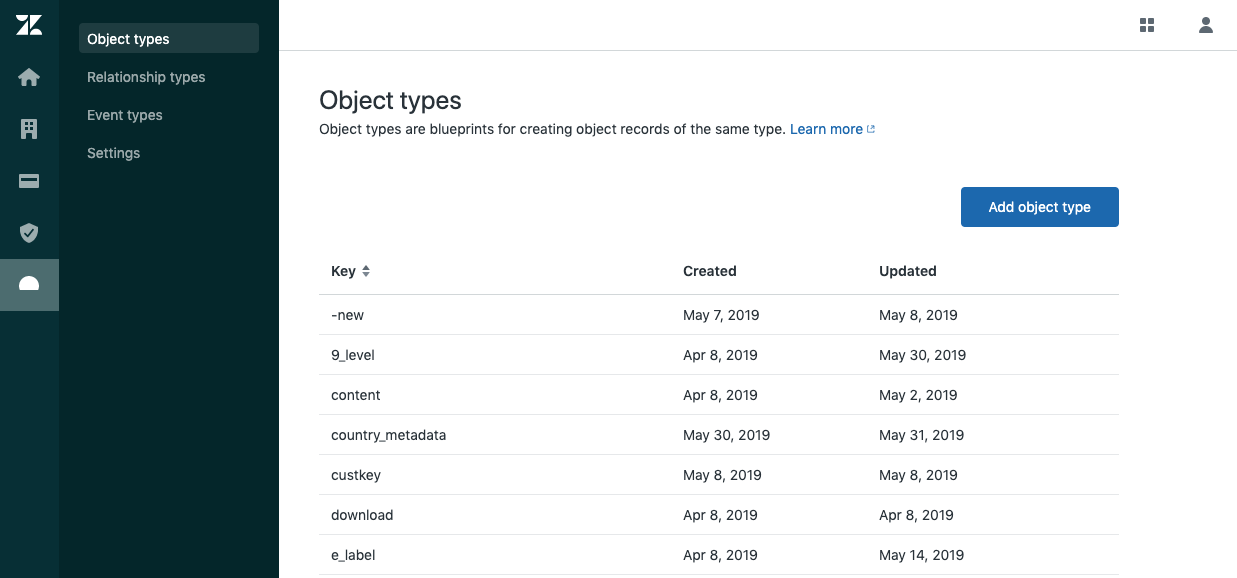Select the custkey object type
The height and width of the screenshot is (578, 1237).
355,474
